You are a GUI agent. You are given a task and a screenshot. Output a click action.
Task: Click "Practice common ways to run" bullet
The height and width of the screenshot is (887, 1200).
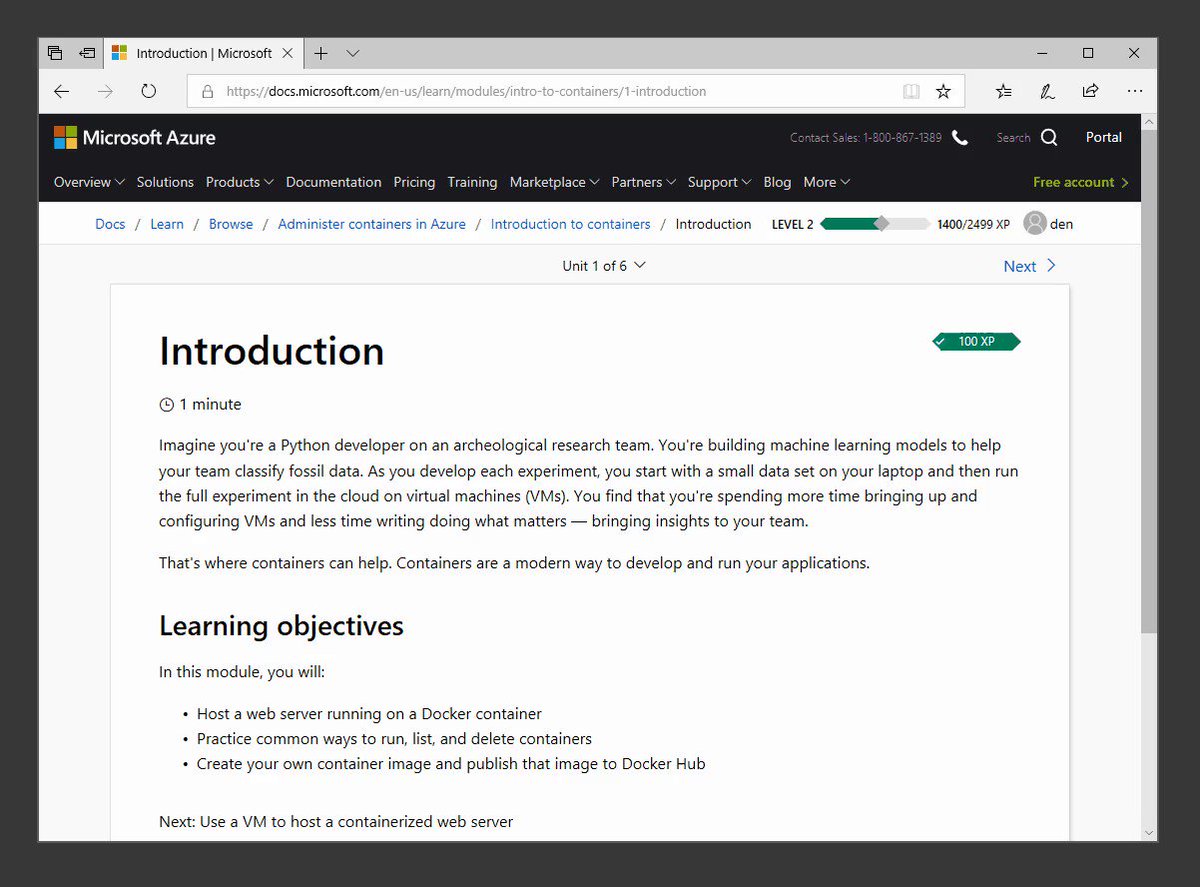[394, 739]
